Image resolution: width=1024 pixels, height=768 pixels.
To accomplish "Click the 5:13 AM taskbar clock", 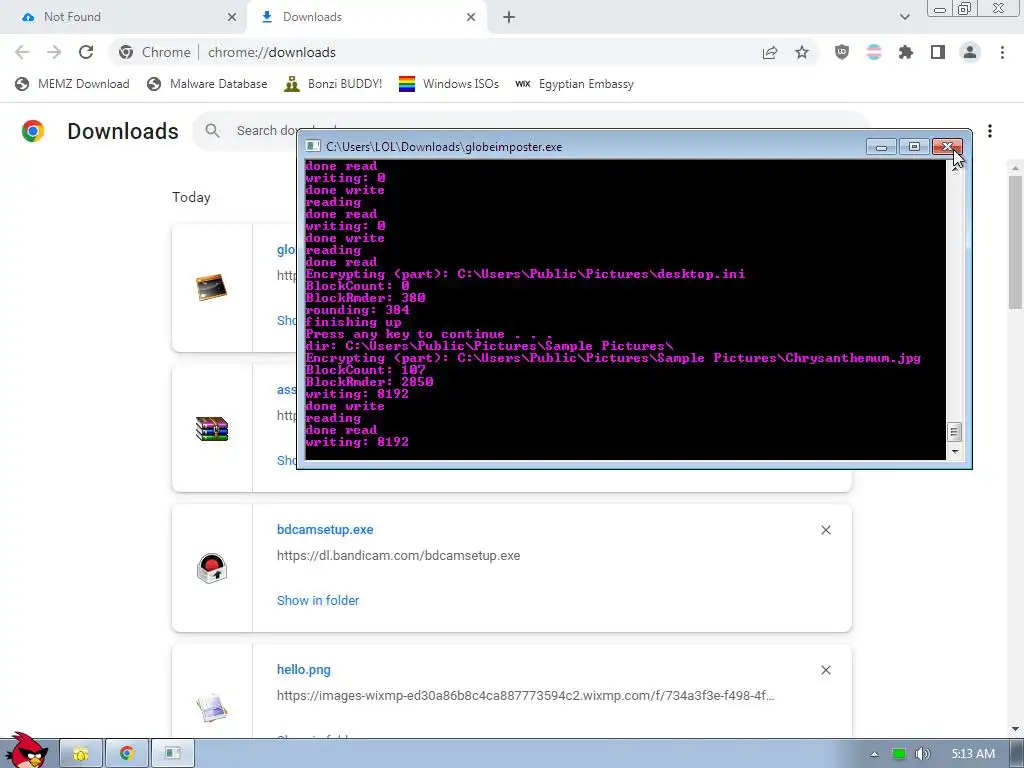I will point(973,754).
